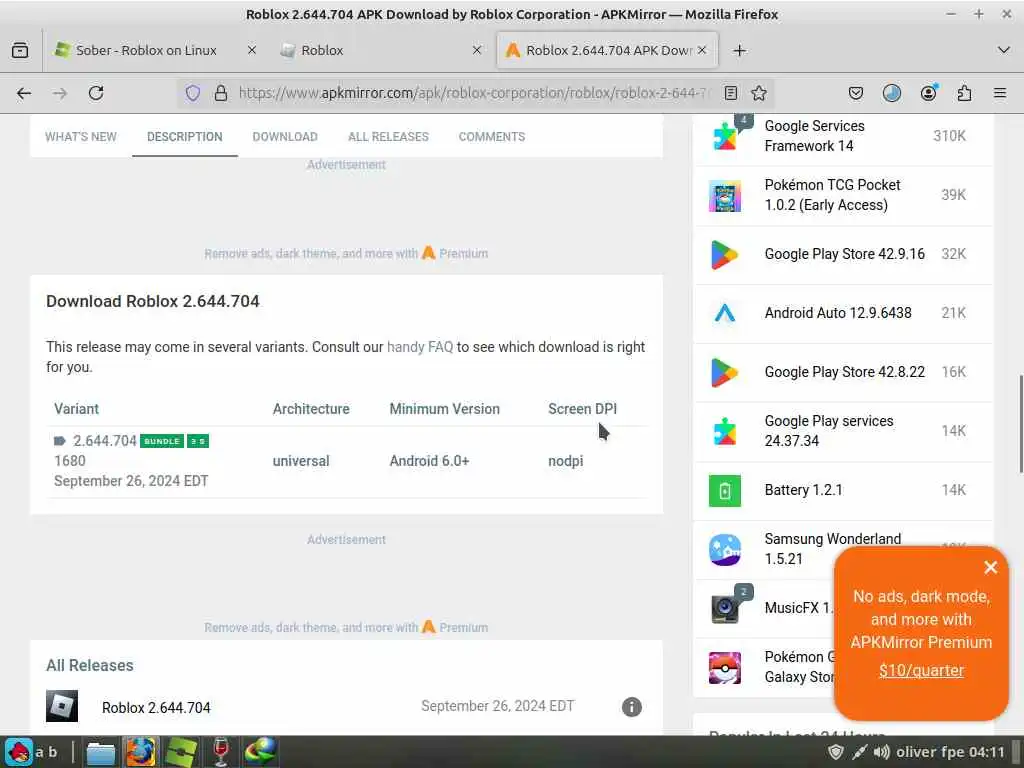The image size is (1024, 768).
Task: Open the Pocket save icon
Action: point(856,93)
